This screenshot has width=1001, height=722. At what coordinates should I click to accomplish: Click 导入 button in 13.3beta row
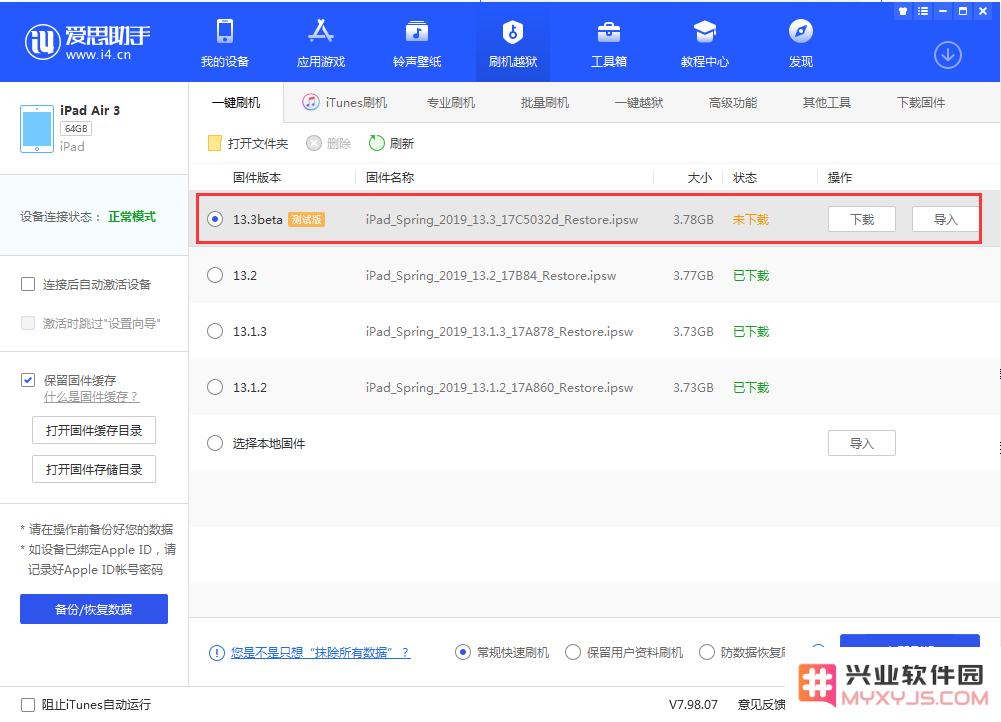point(945,220)
